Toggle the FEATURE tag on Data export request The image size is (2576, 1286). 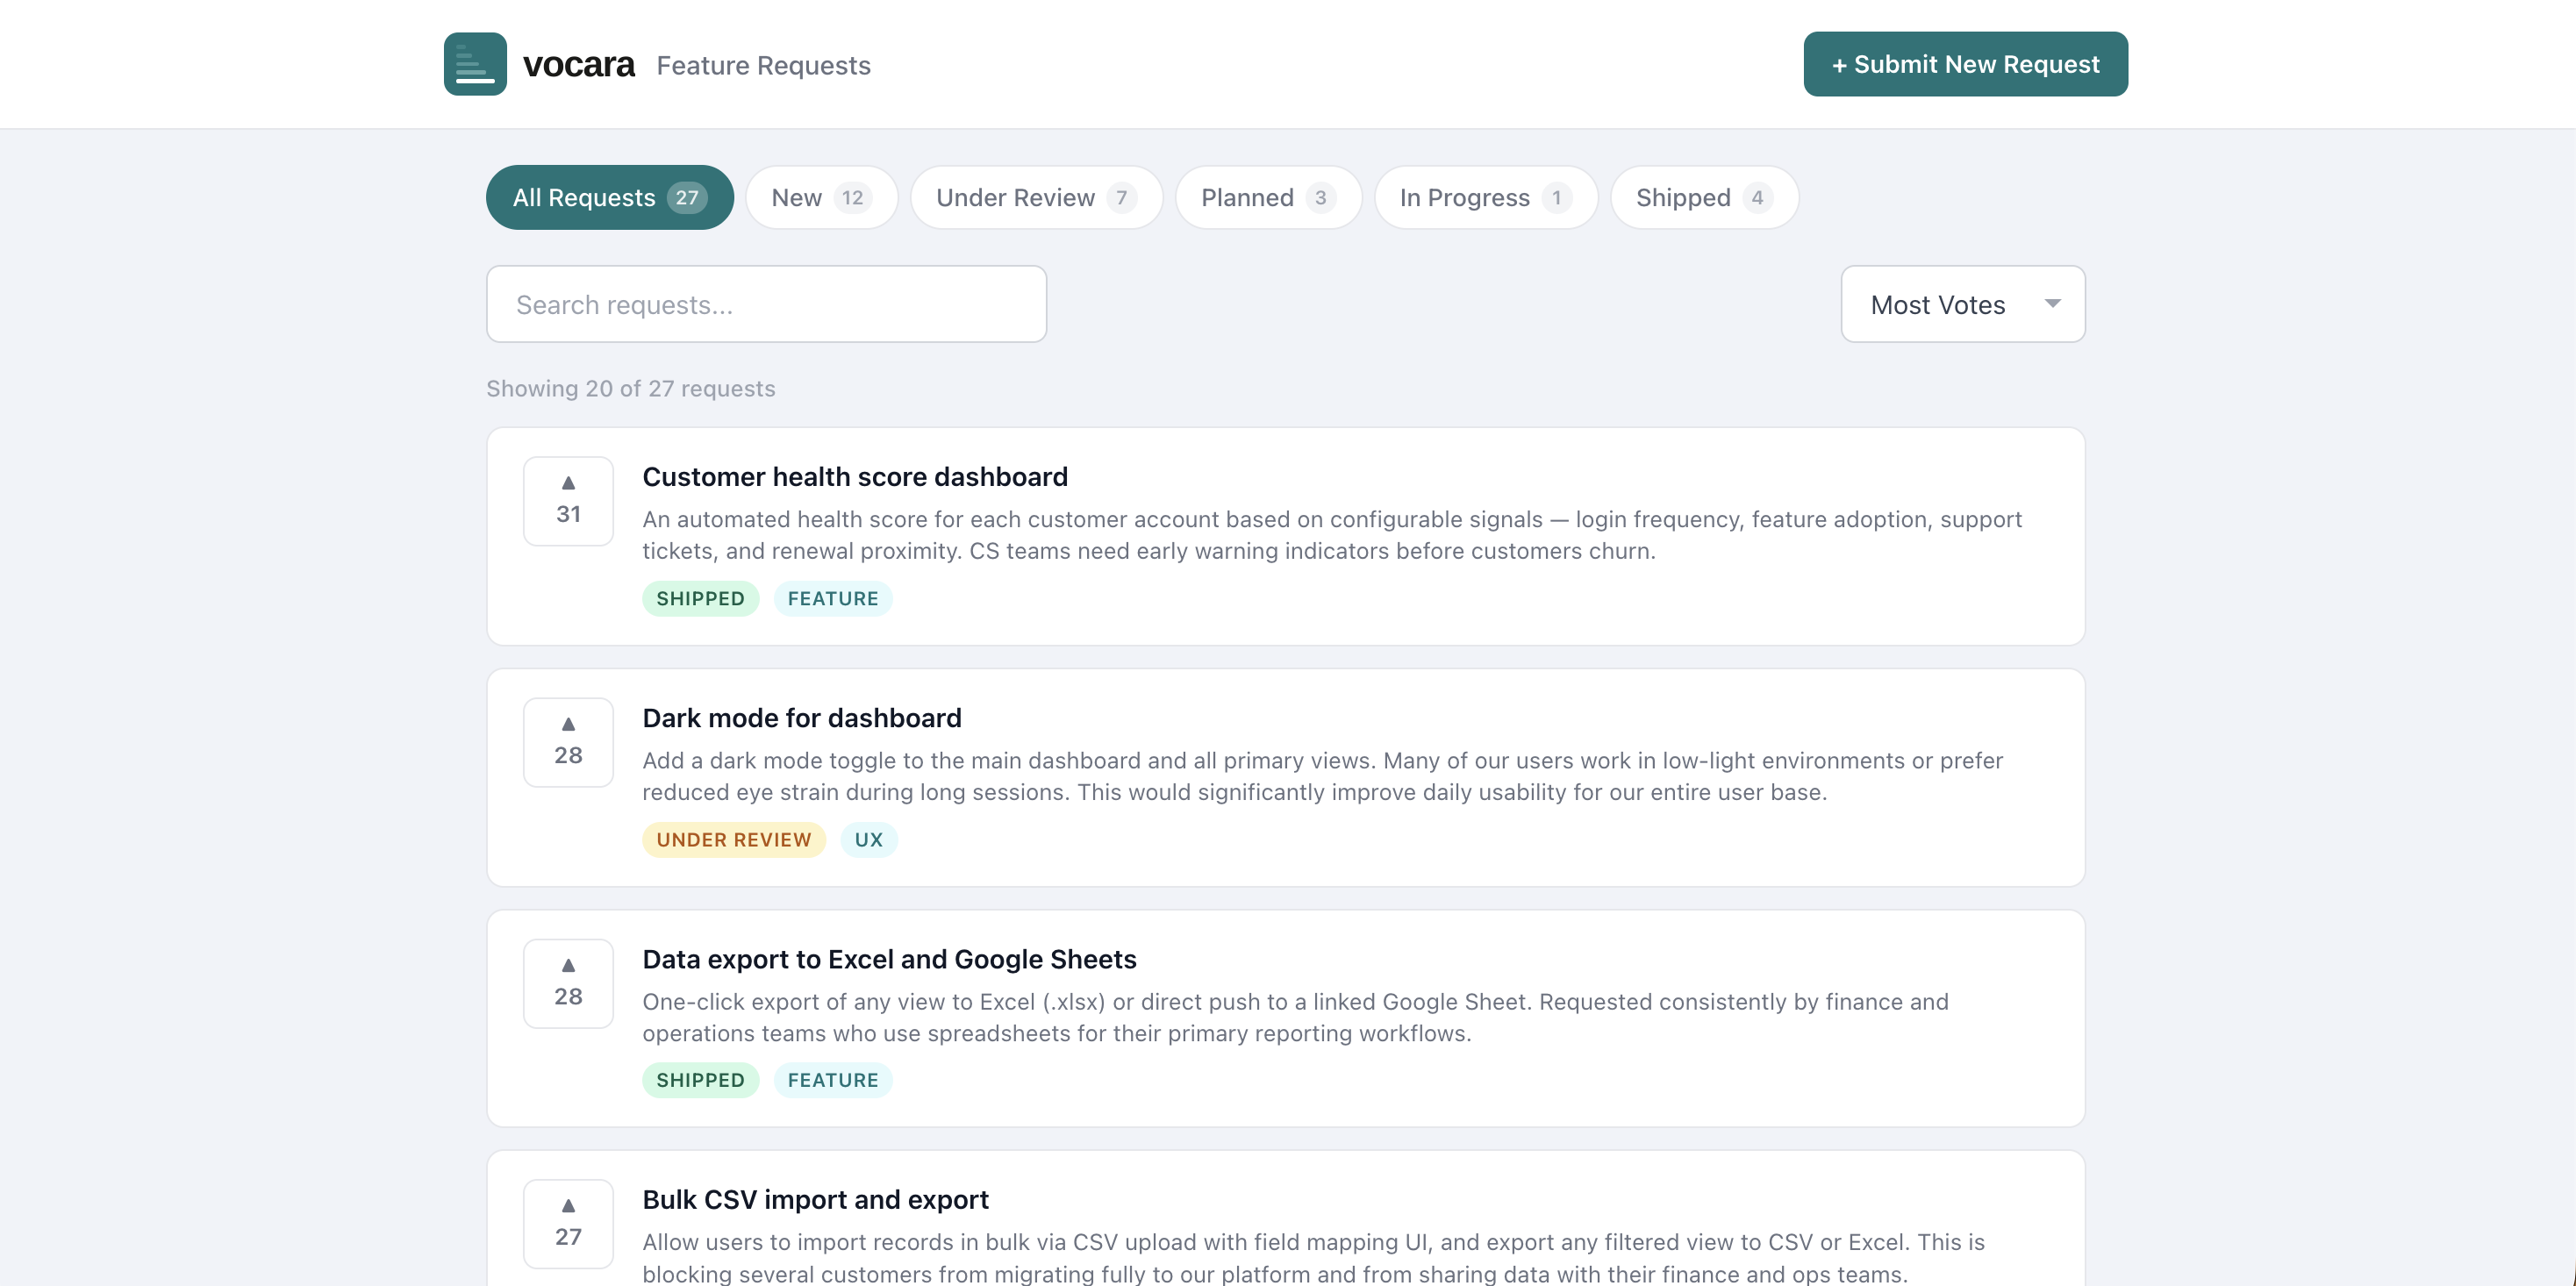coord(832,1080)
